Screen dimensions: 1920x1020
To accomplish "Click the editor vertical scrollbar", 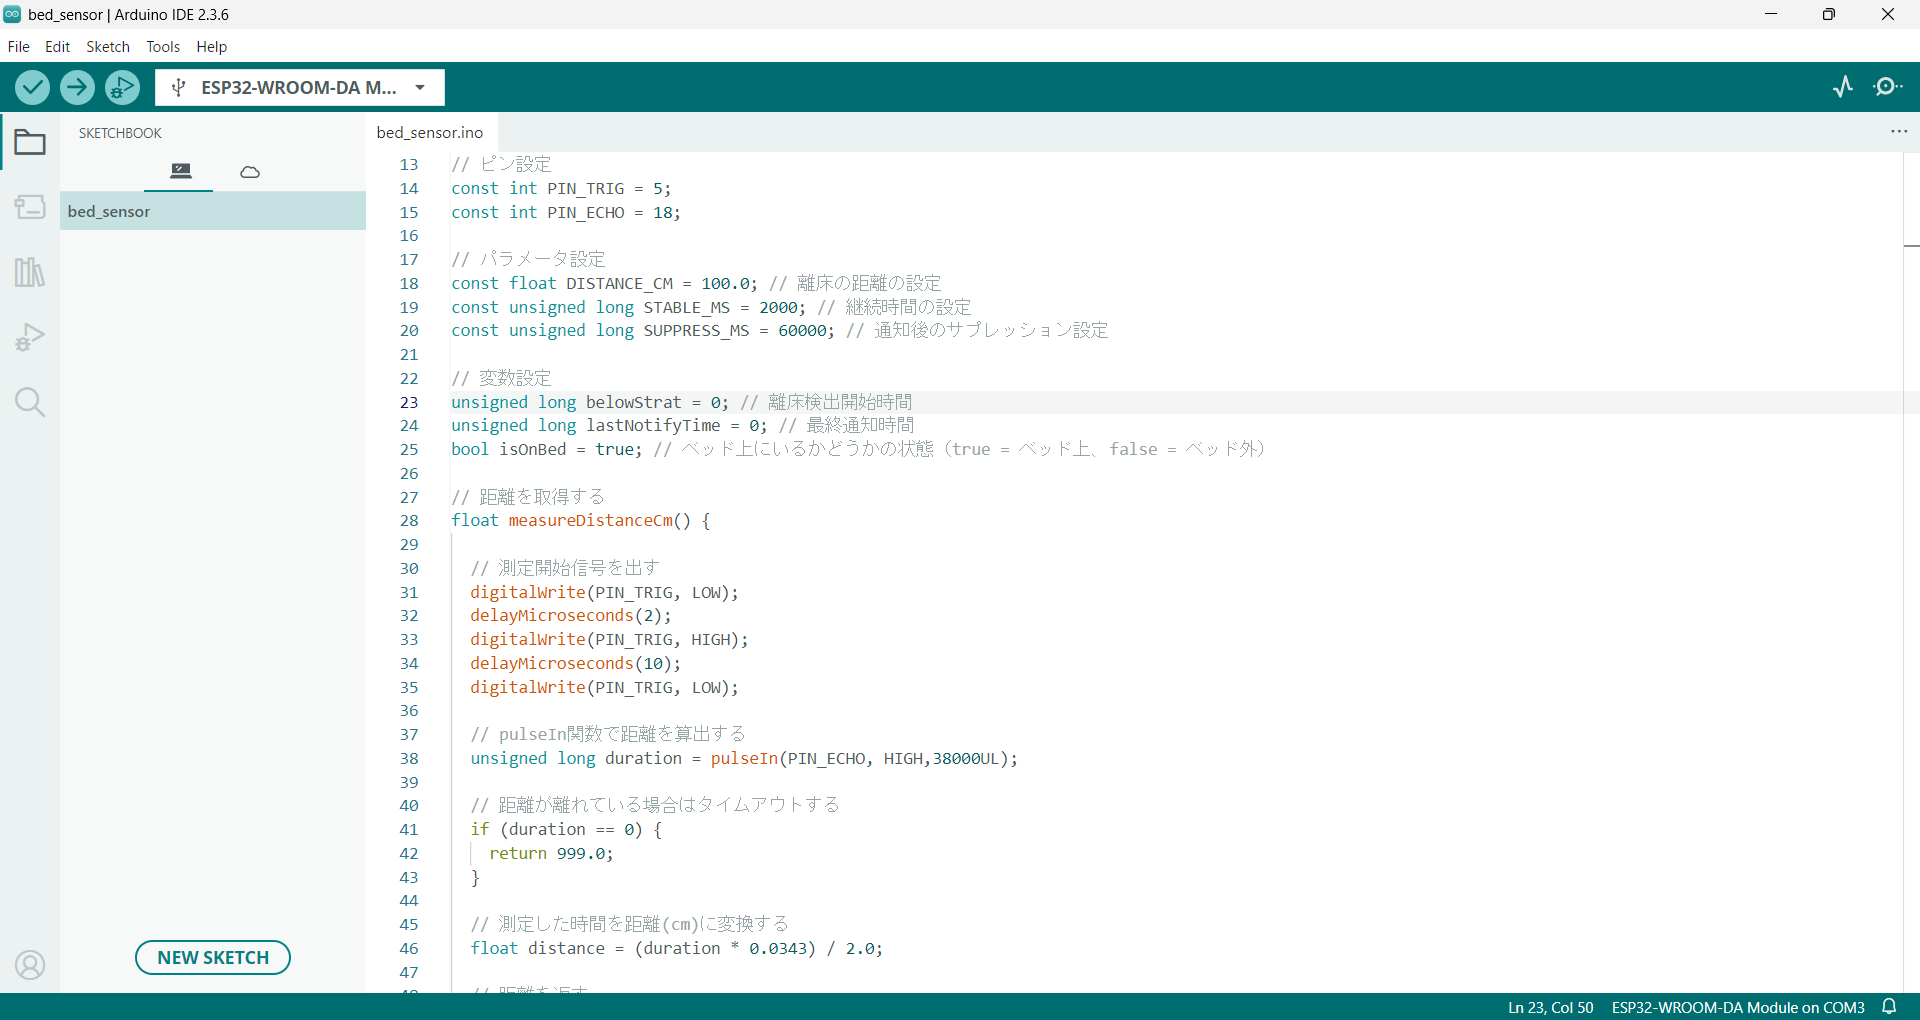I will pos(1911,572).
